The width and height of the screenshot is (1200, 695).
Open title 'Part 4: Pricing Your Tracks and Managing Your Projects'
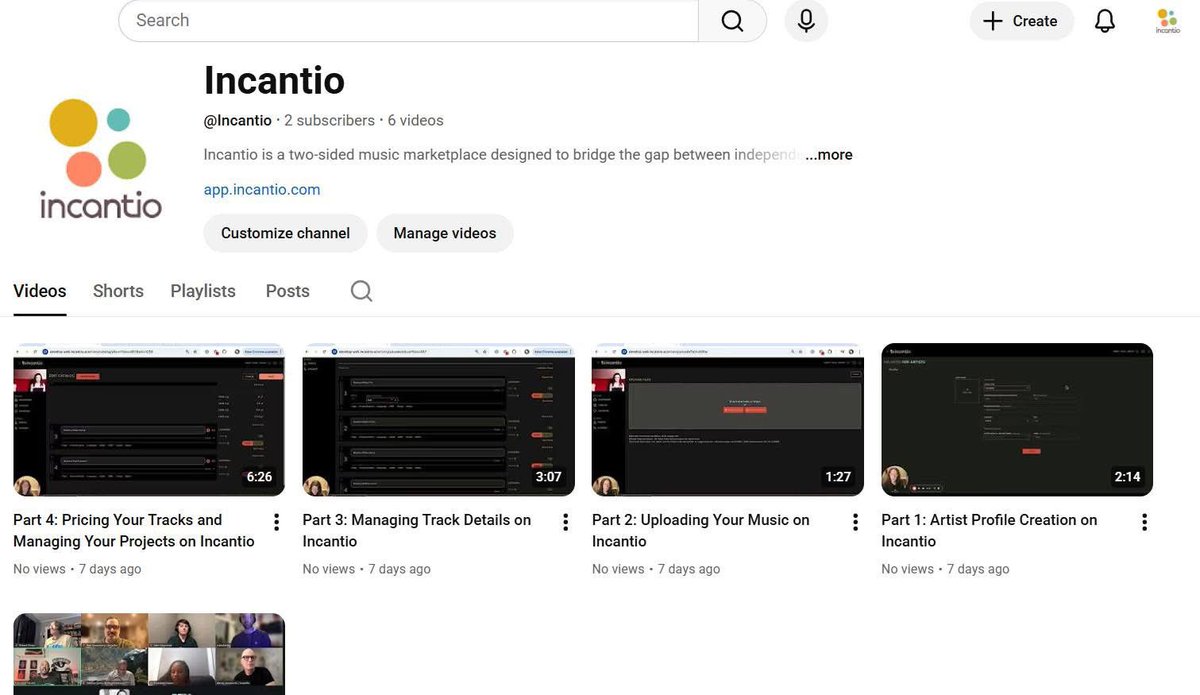[134, 531]
